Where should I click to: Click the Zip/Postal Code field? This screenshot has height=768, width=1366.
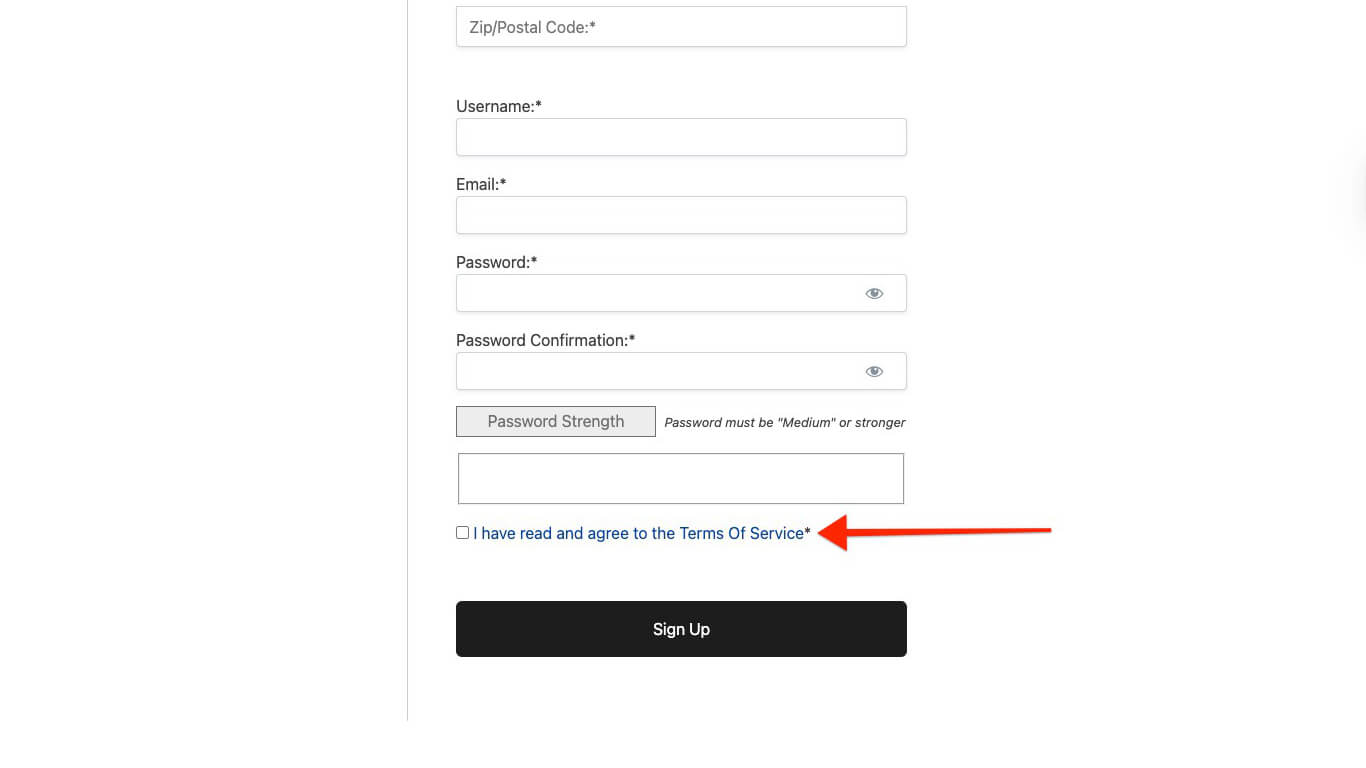681,26
